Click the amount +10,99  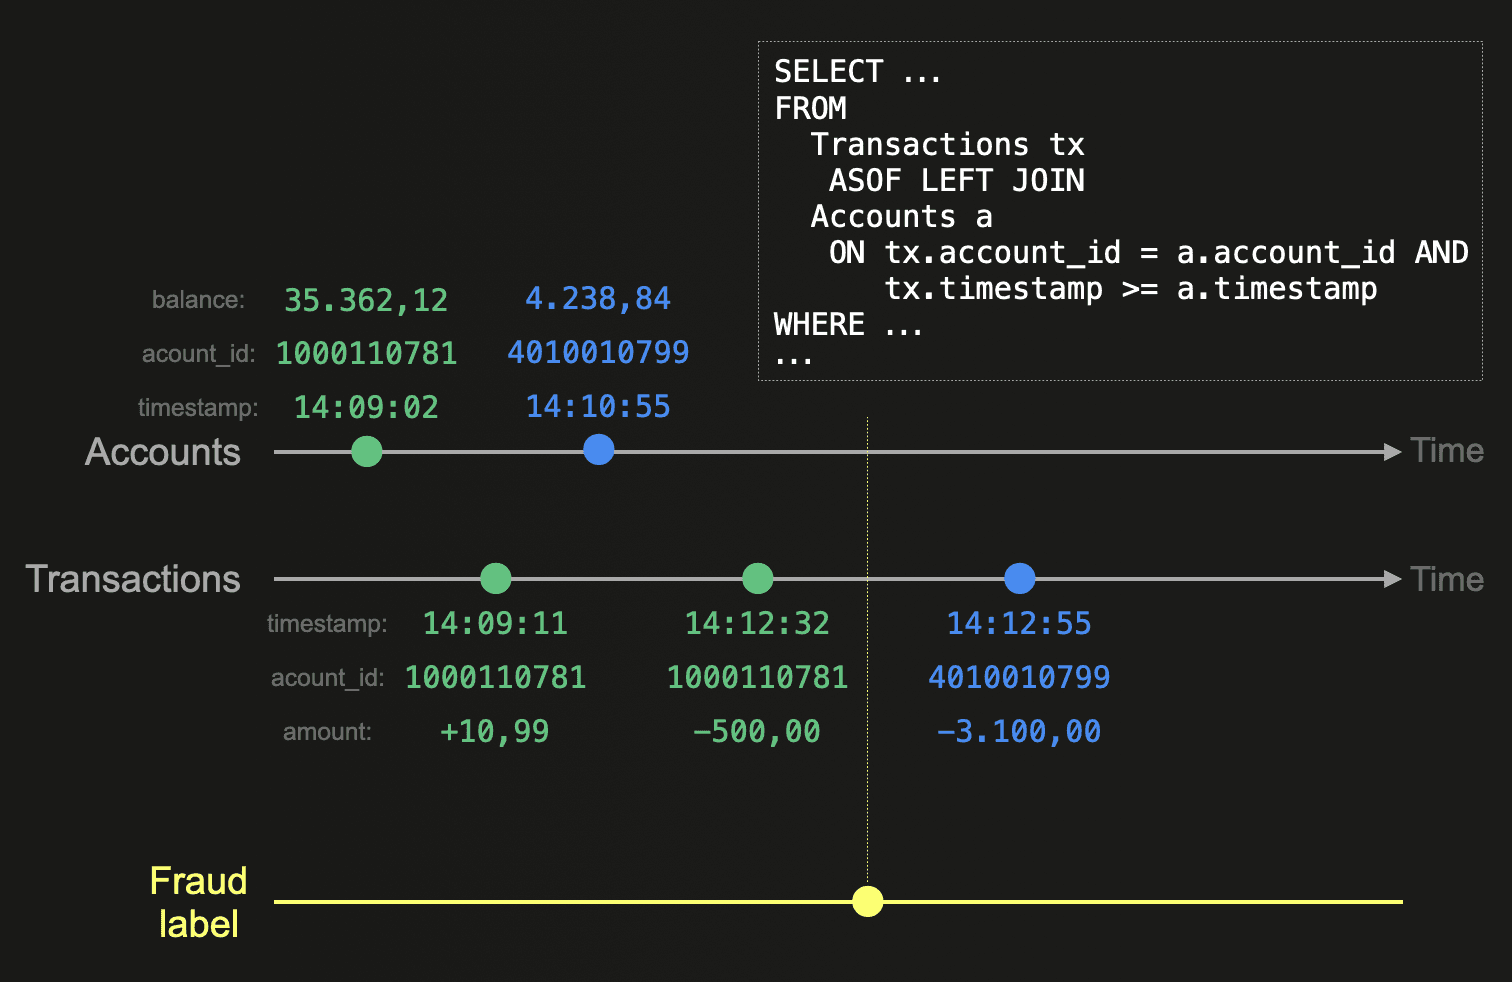click(494, 731)
